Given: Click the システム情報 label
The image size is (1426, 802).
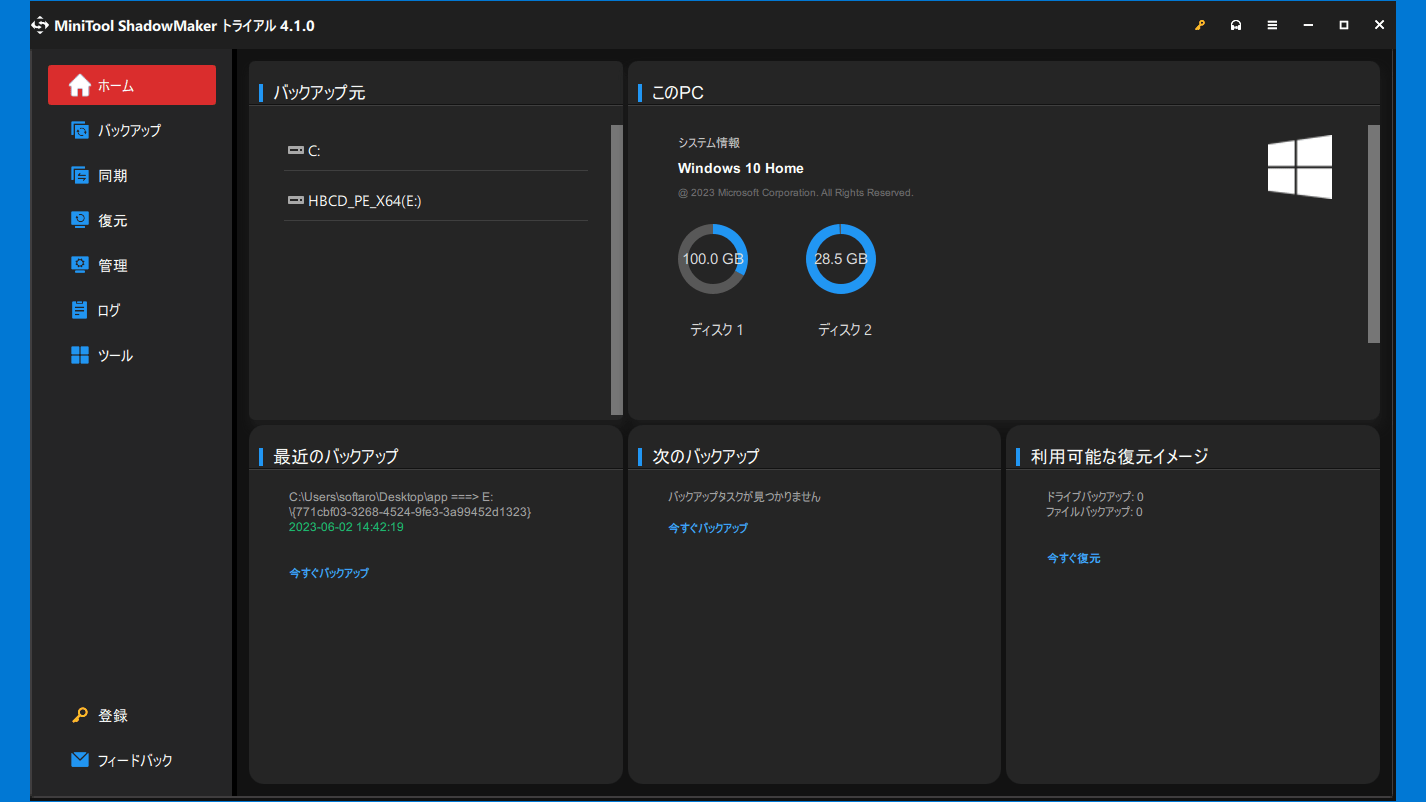Looking at the screenshot, I should [x=709, y=143].
